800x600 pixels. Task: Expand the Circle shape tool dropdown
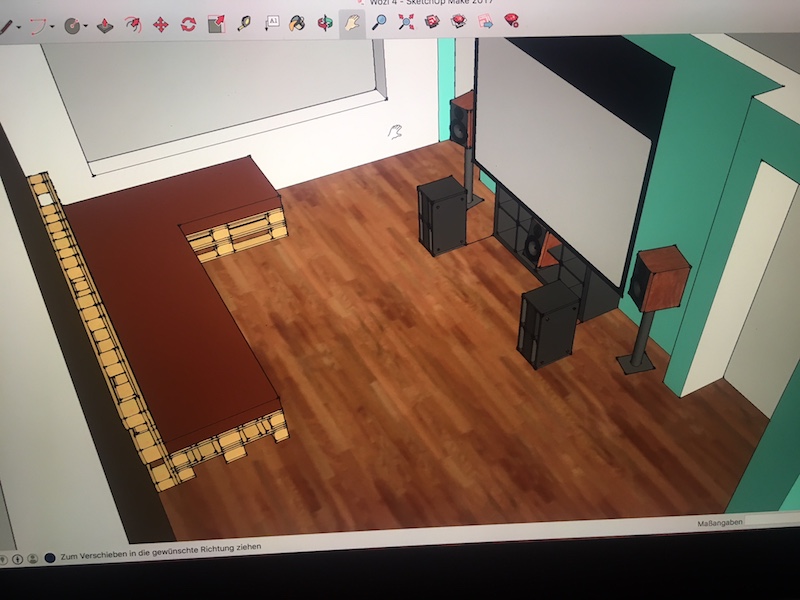tap(85, 26)
